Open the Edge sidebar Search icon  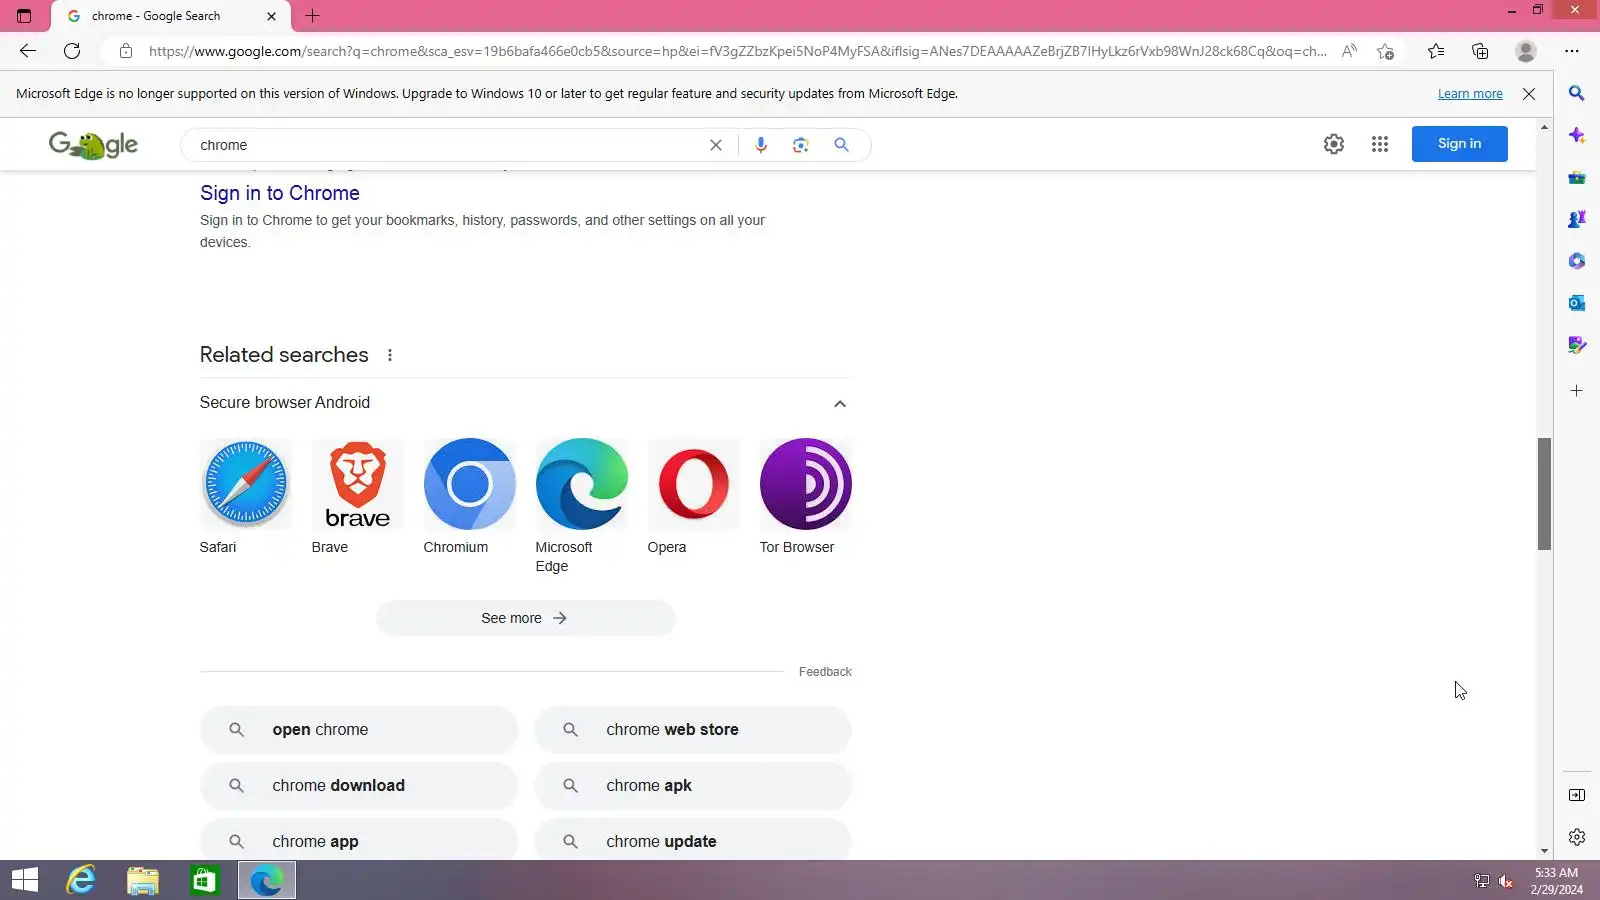(1577, 93)
